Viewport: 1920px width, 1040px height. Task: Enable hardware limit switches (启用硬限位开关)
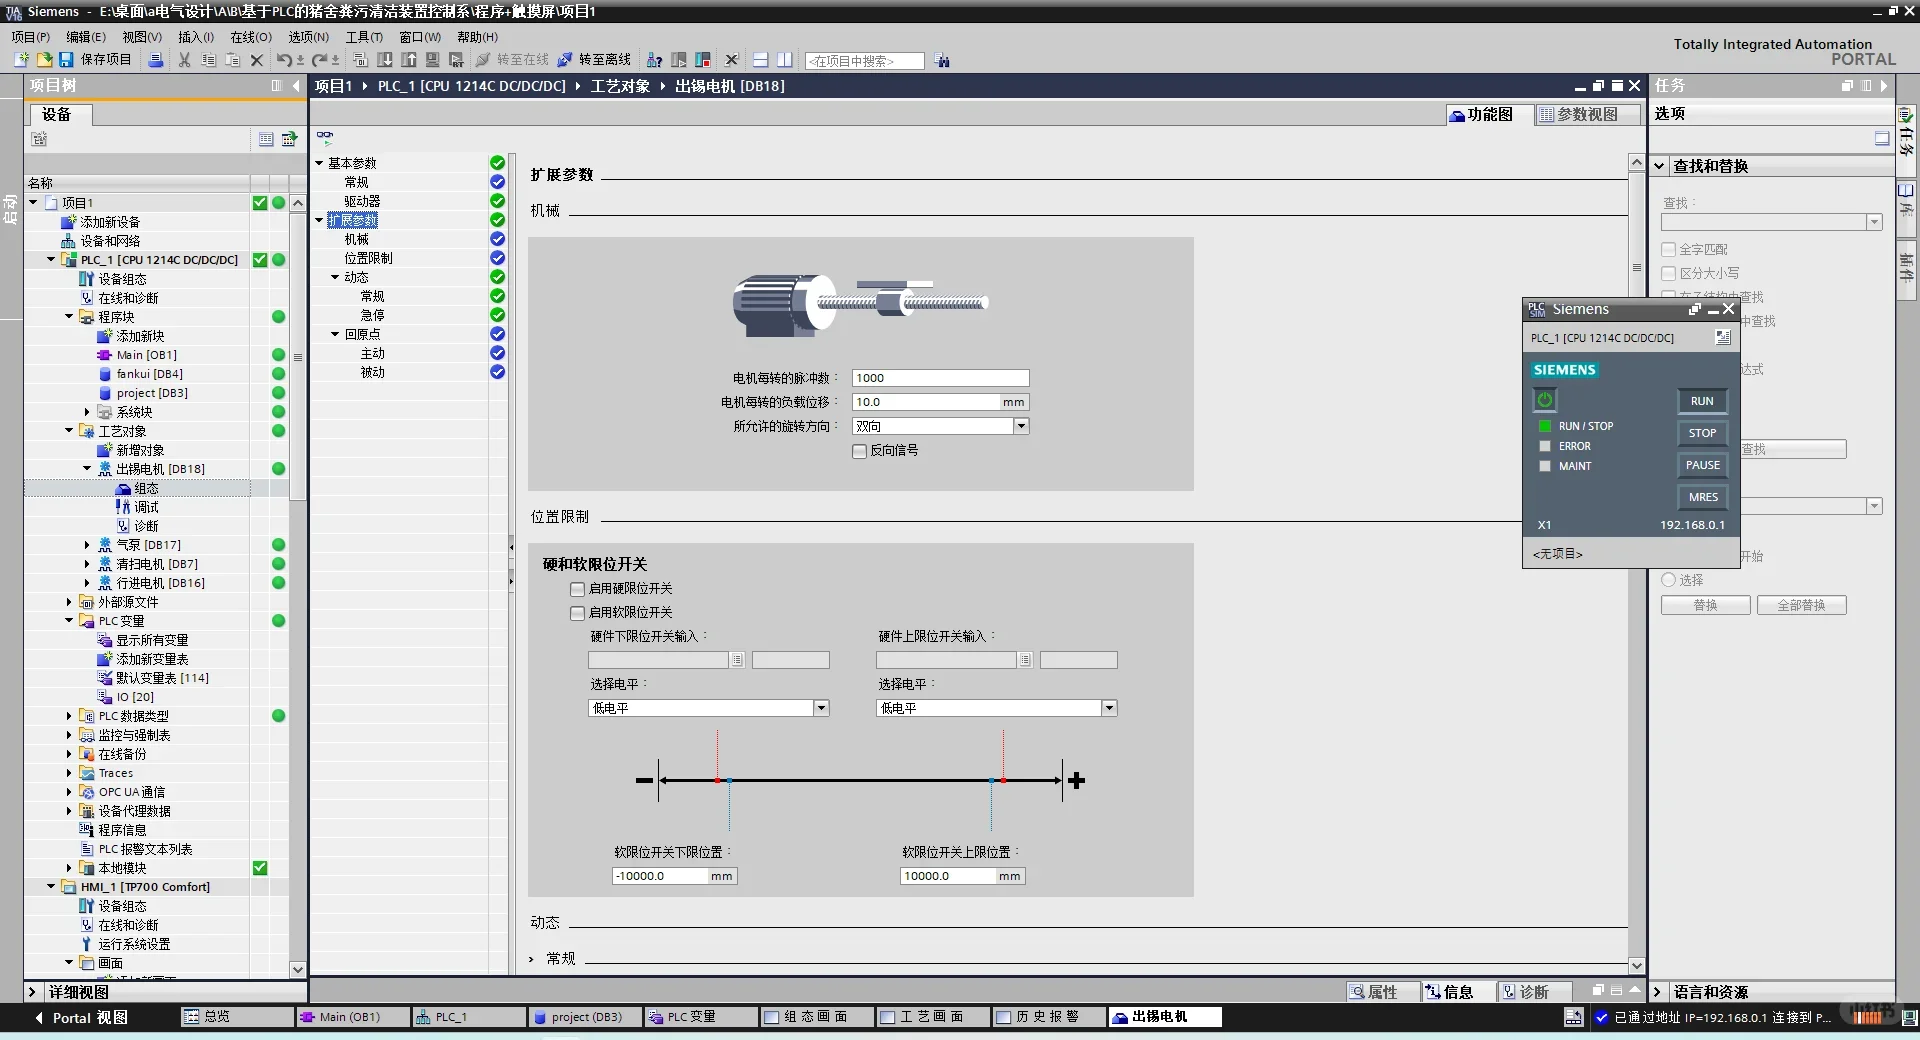click(577, 589)
